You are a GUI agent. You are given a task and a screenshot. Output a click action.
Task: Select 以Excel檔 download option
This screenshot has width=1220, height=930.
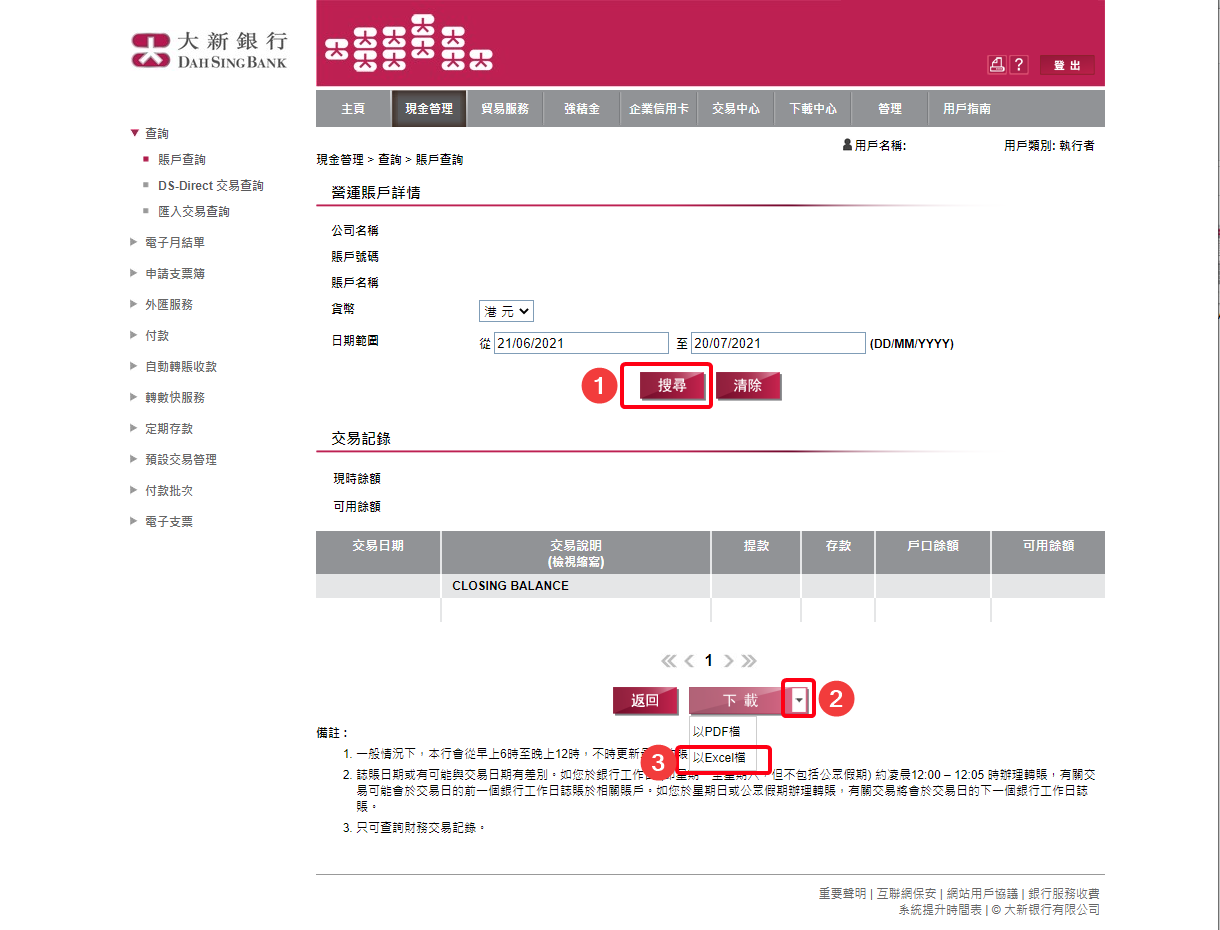(x=719, y=758)
